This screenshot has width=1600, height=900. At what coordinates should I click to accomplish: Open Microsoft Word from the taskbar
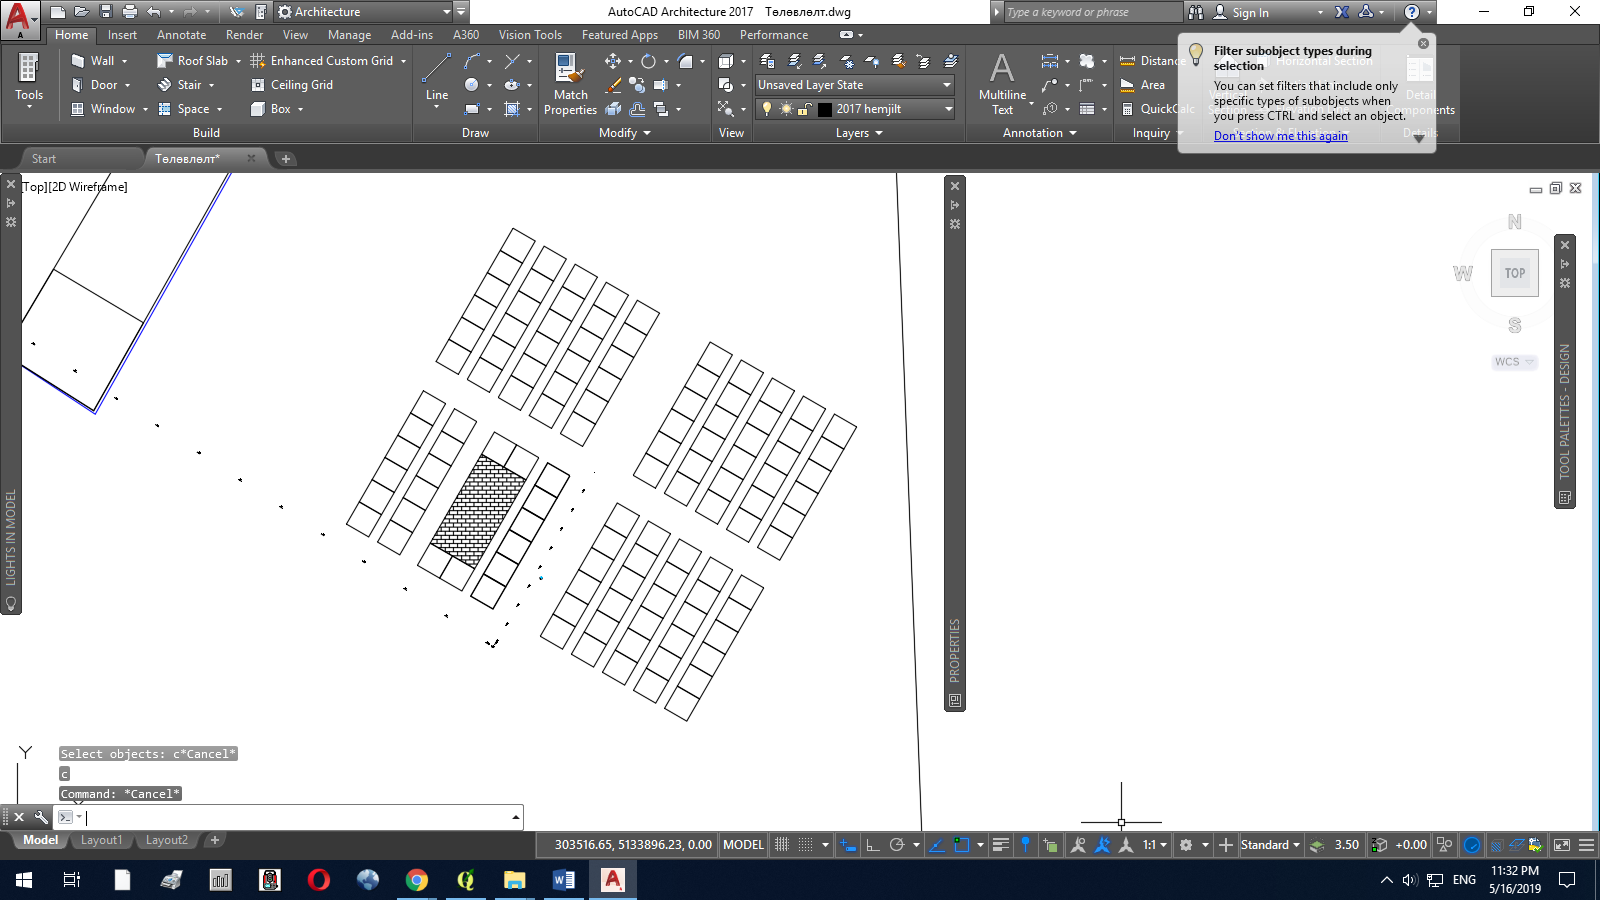point(563,880)
